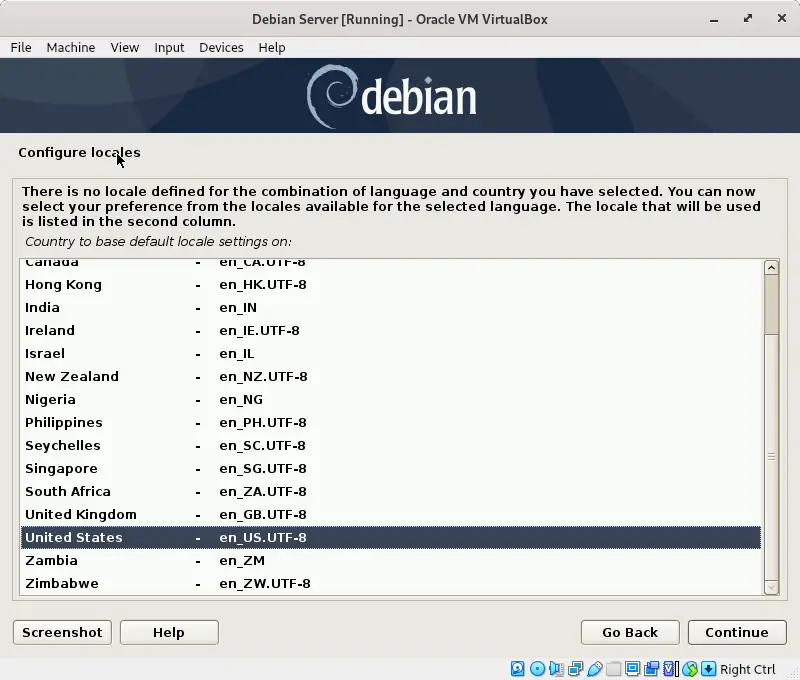The image size is (800, 680).
Task: Click the locale list scrollbar down arrow
Action: coord(771,588)
